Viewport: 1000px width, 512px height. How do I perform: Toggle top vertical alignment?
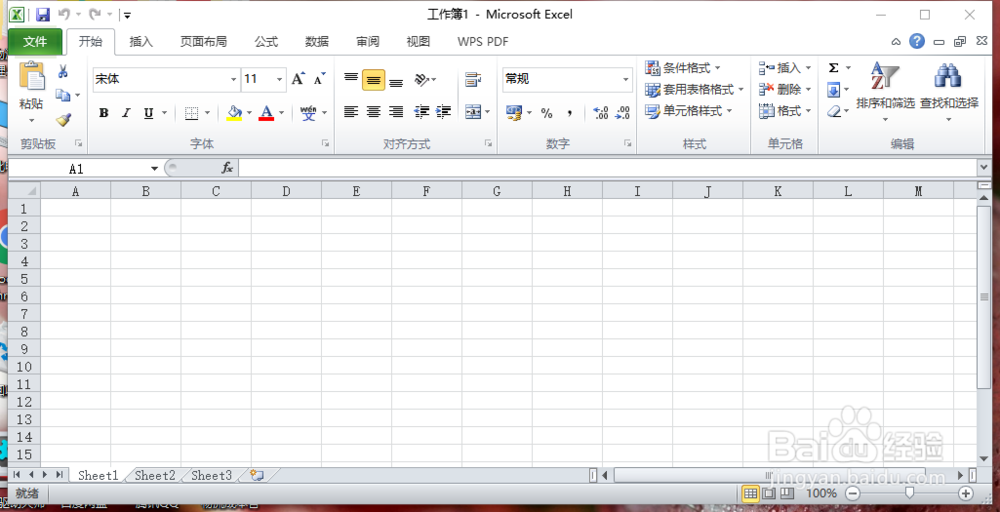point(351,79)
